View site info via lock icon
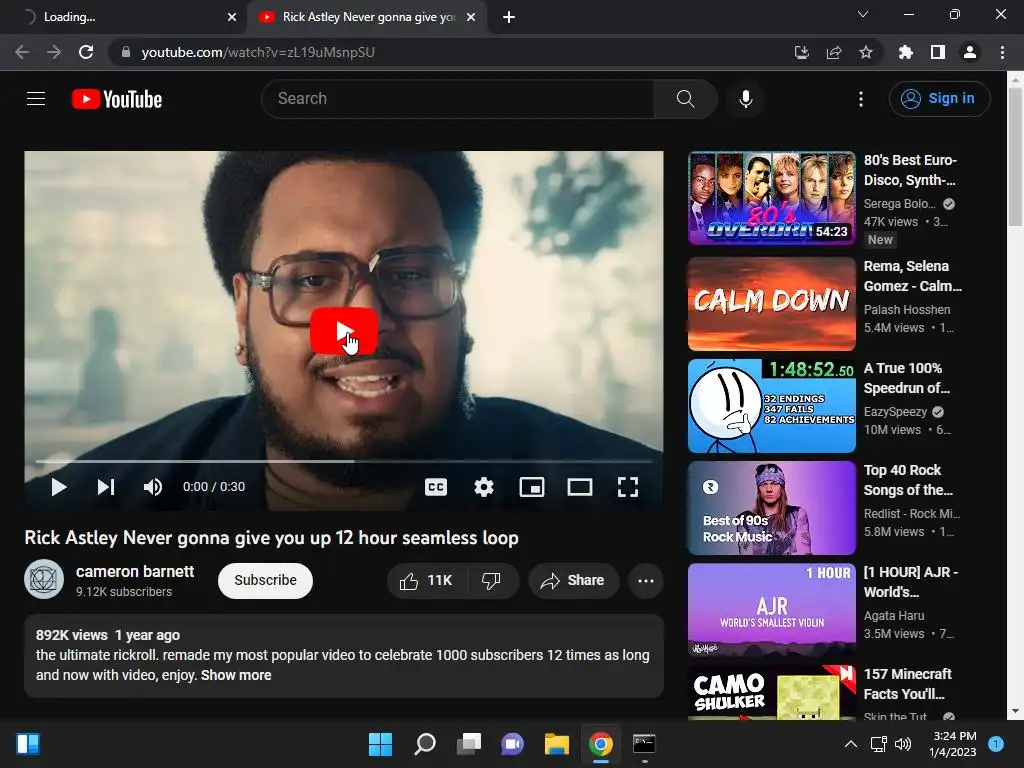 (126, 52)
